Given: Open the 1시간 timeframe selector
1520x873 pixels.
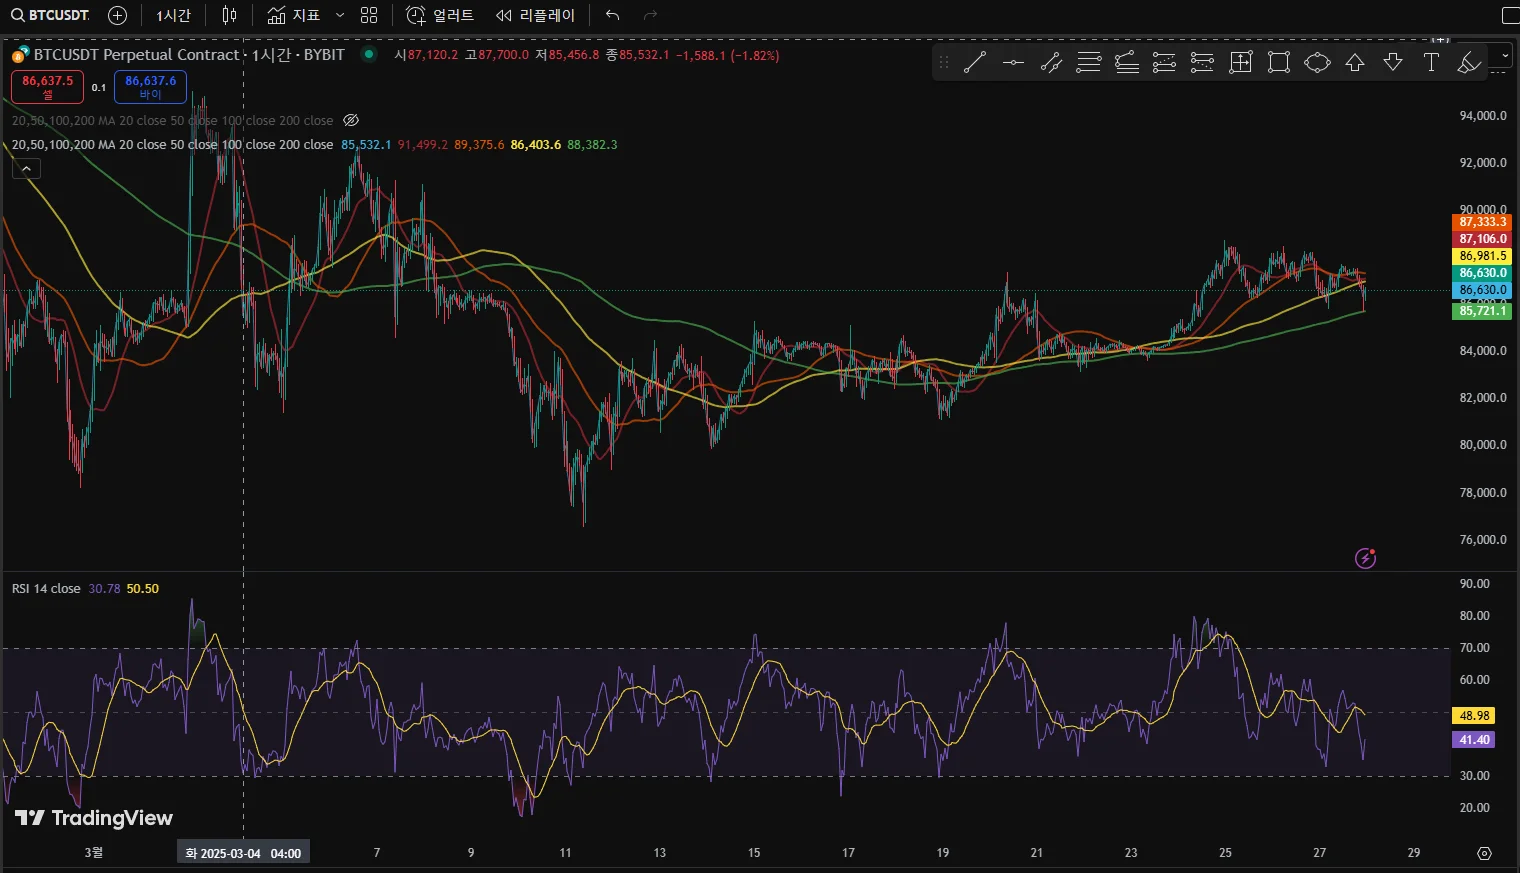Looking at the screenshot, I should point(173,15).
